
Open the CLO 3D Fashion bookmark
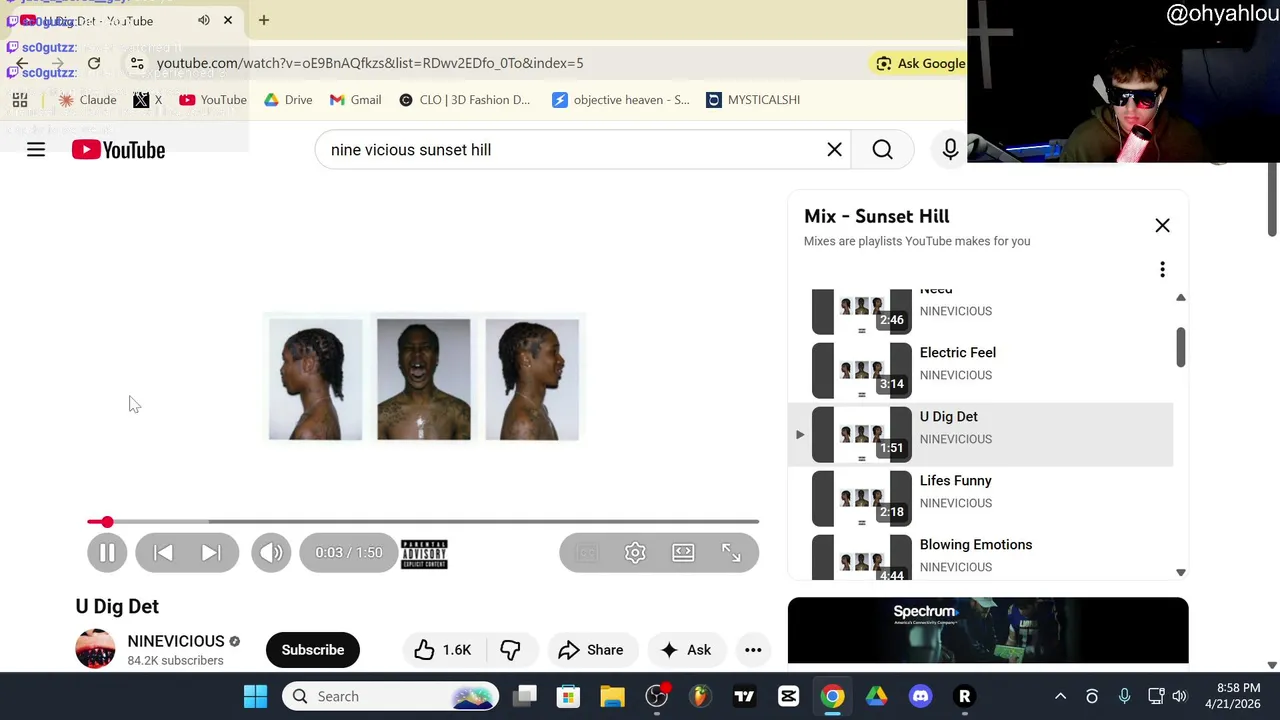tap(464, 100)
